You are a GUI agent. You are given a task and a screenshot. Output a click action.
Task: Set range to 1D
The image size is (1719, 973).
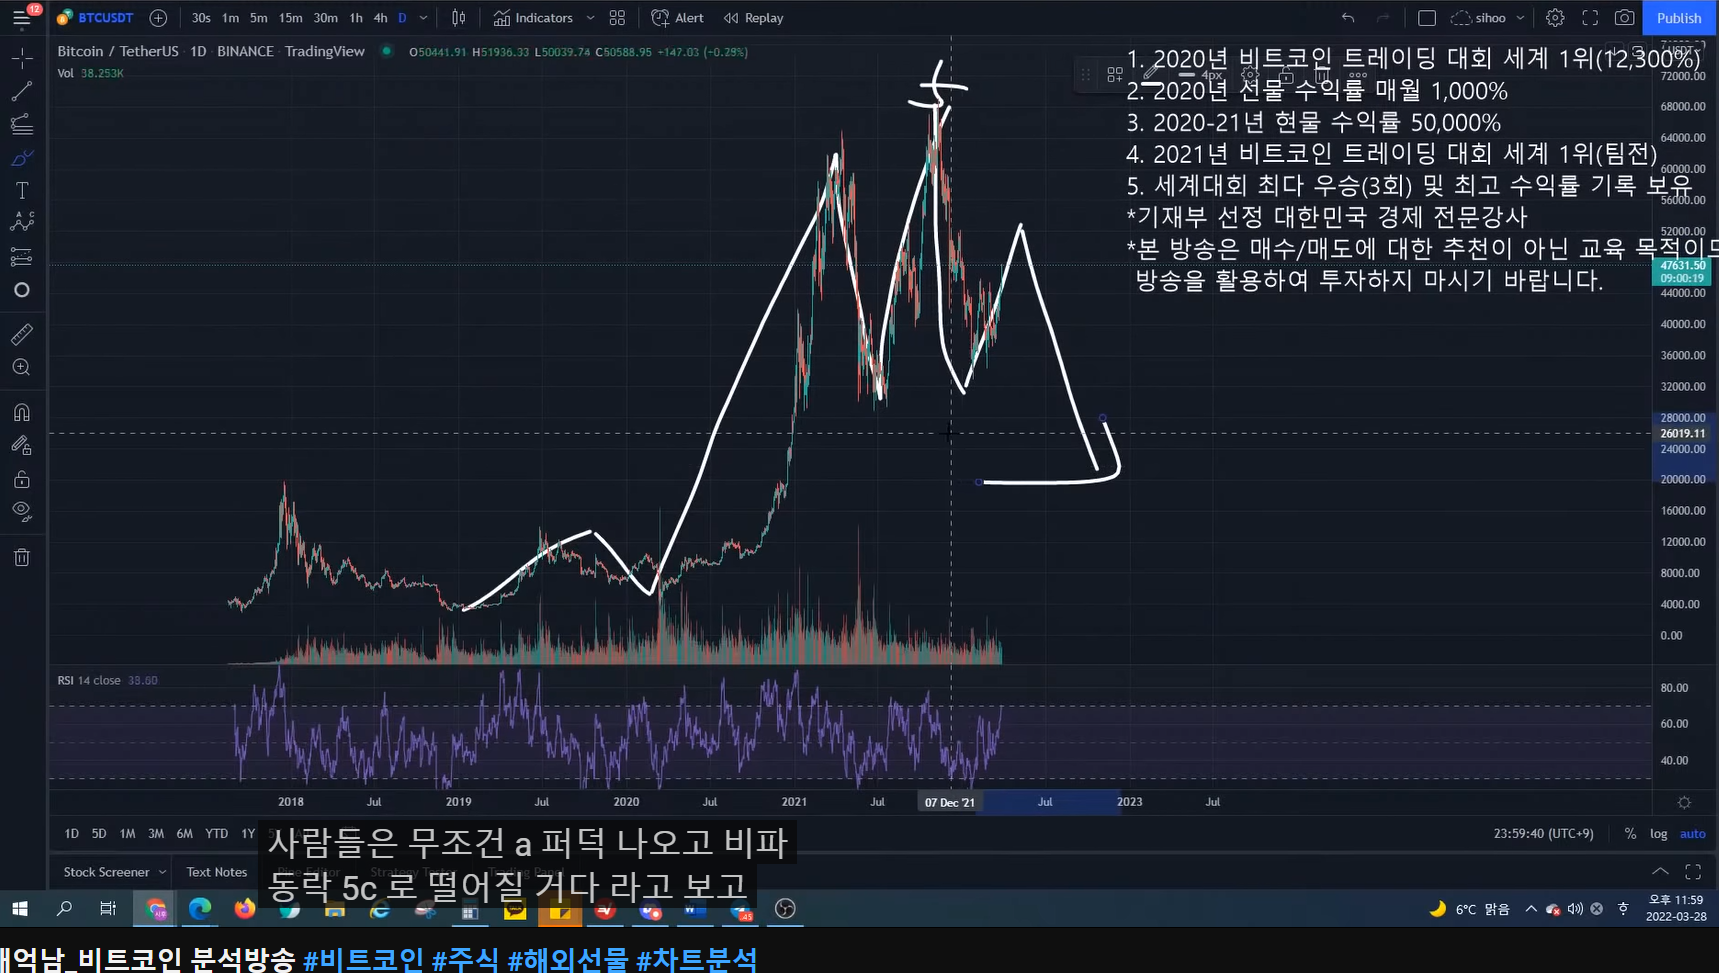71,833
